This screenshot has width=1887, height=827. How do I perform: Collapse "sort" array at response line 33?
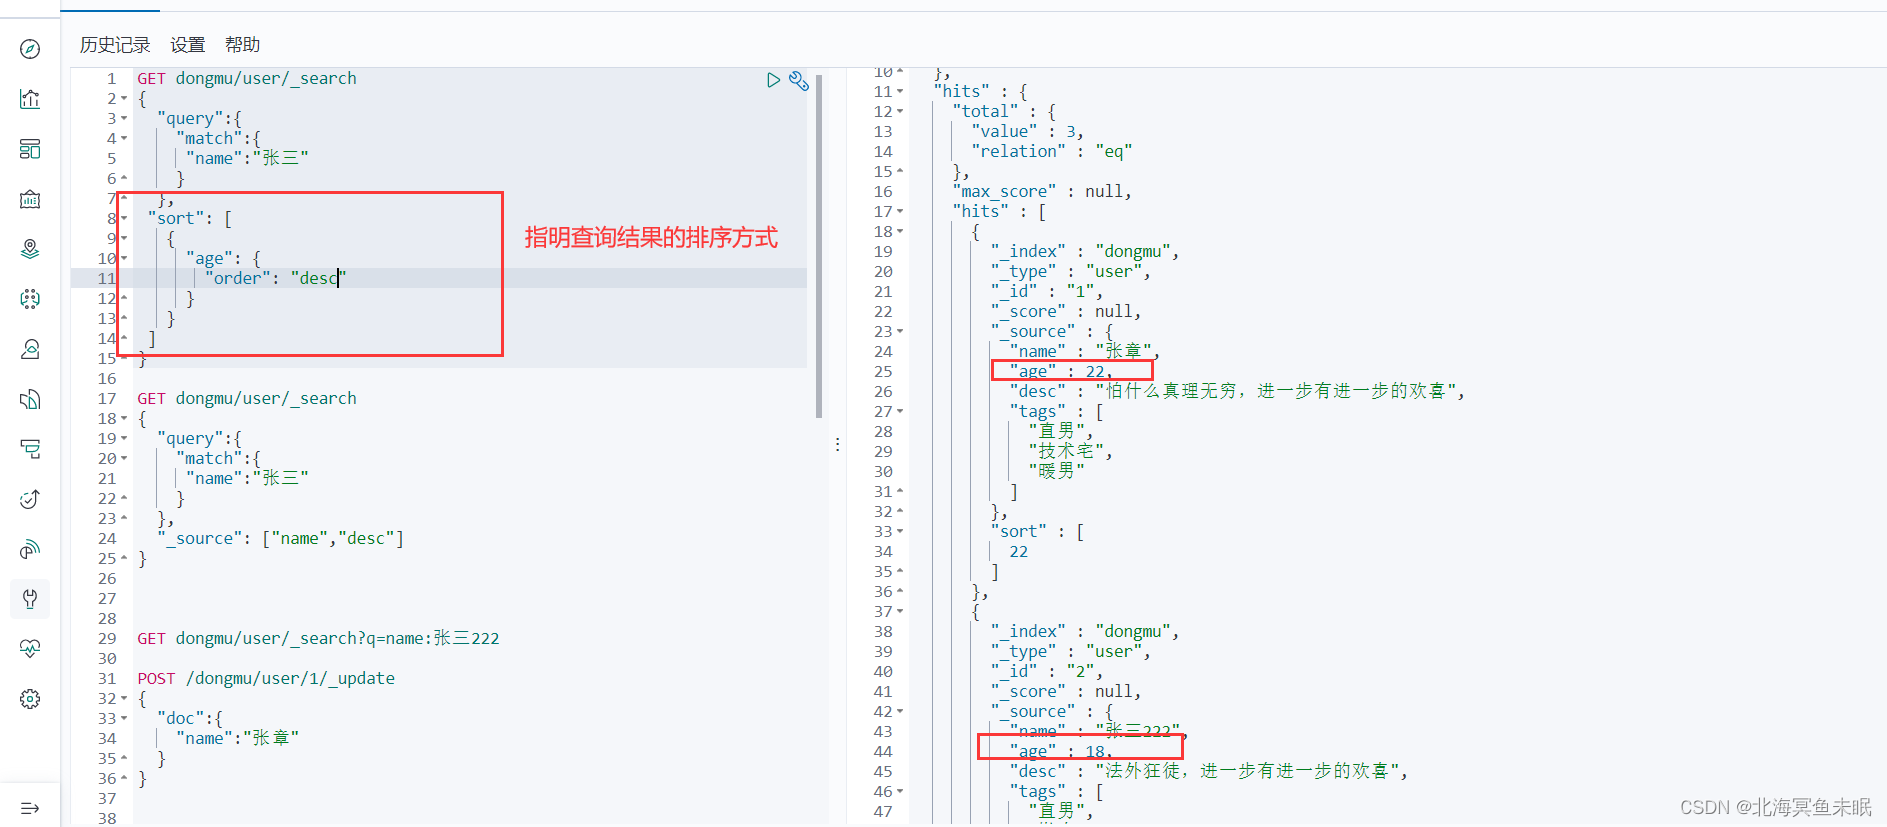pyautogui.click(x=900, y=531)
